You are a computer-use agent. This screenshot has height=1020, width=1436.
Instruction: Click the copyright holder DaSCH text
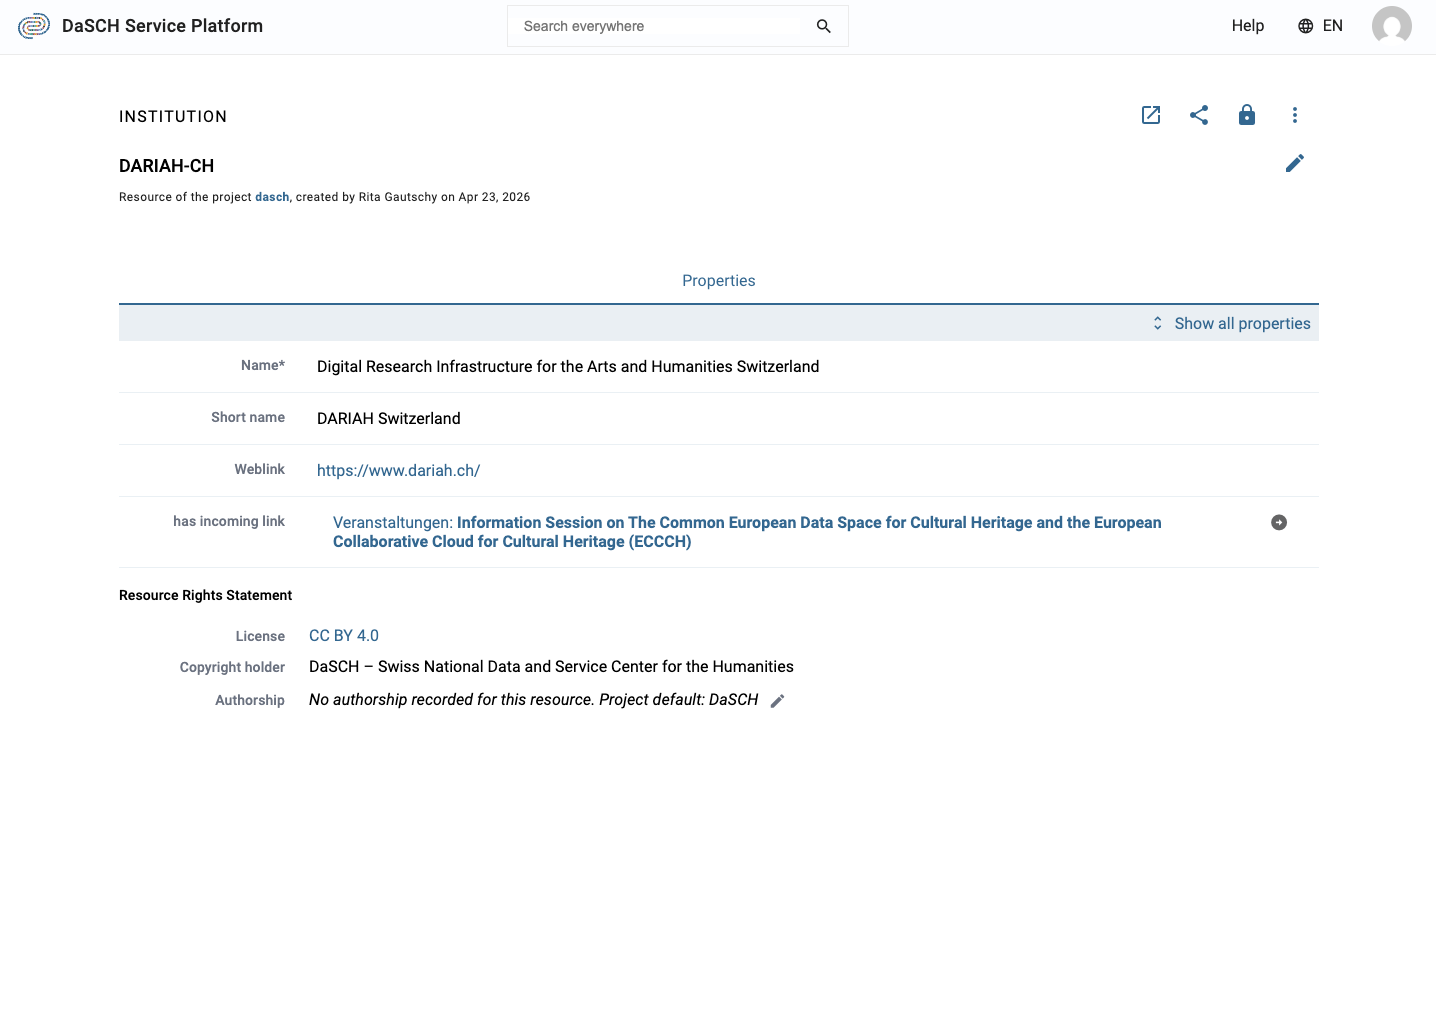pyautogui.click(x=551, y=667)
